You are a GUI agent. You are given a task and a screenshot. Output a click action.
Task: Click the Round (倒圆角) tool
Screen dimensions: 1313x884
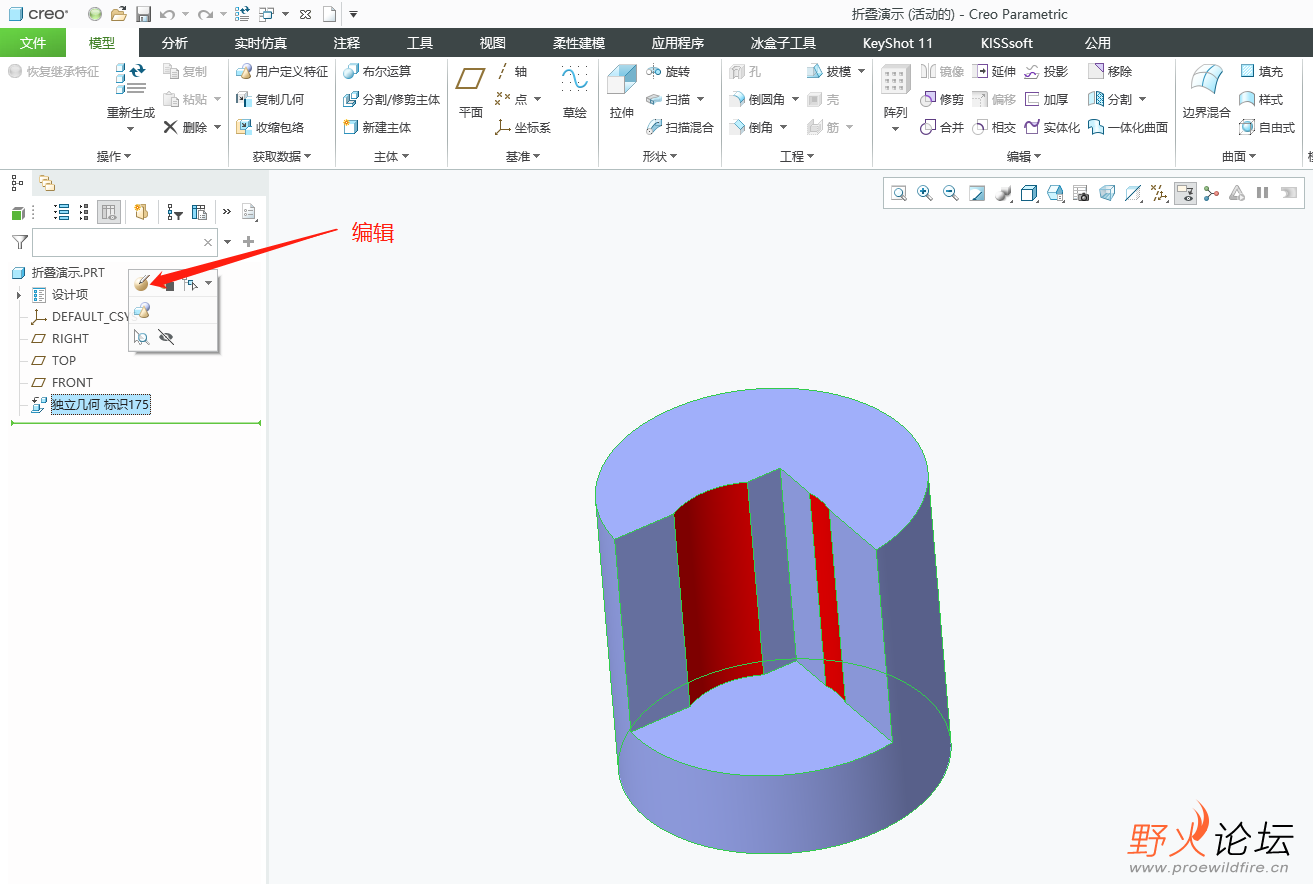pyautogui.click(x=757, y=100)
